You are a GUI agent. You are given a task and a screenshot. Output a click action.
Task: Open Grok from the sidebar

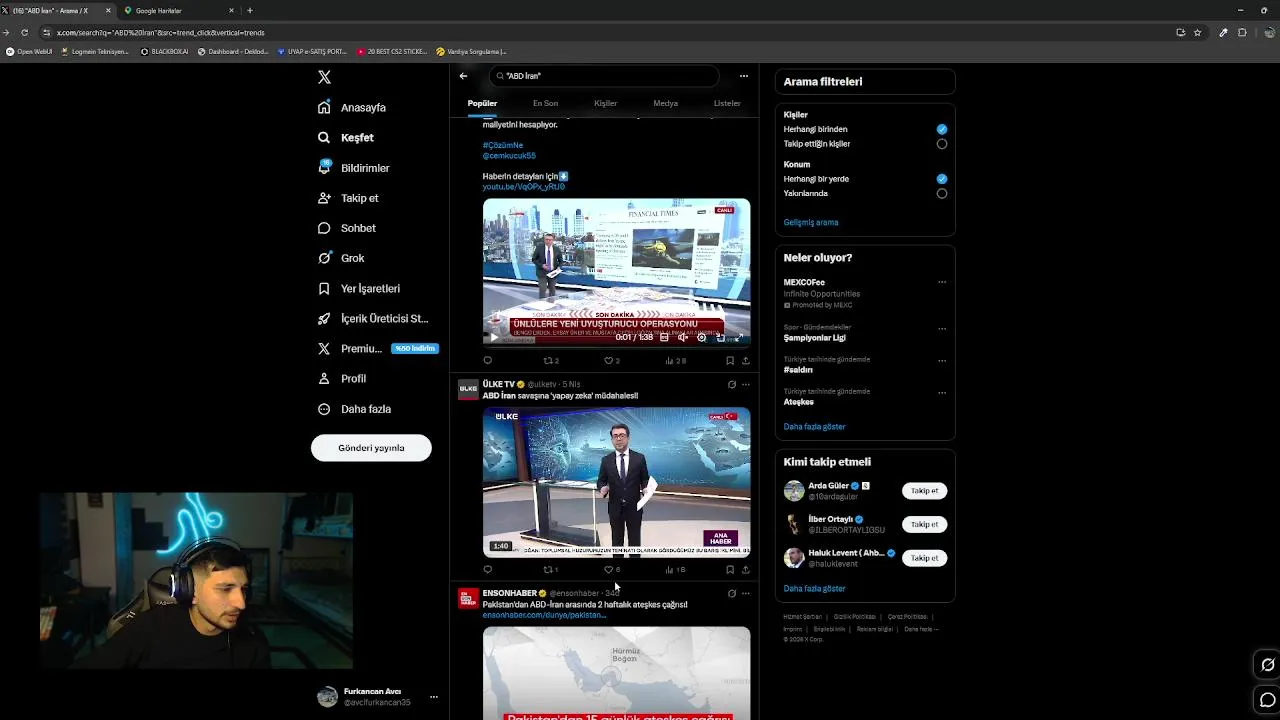click(x=341, y=258)
